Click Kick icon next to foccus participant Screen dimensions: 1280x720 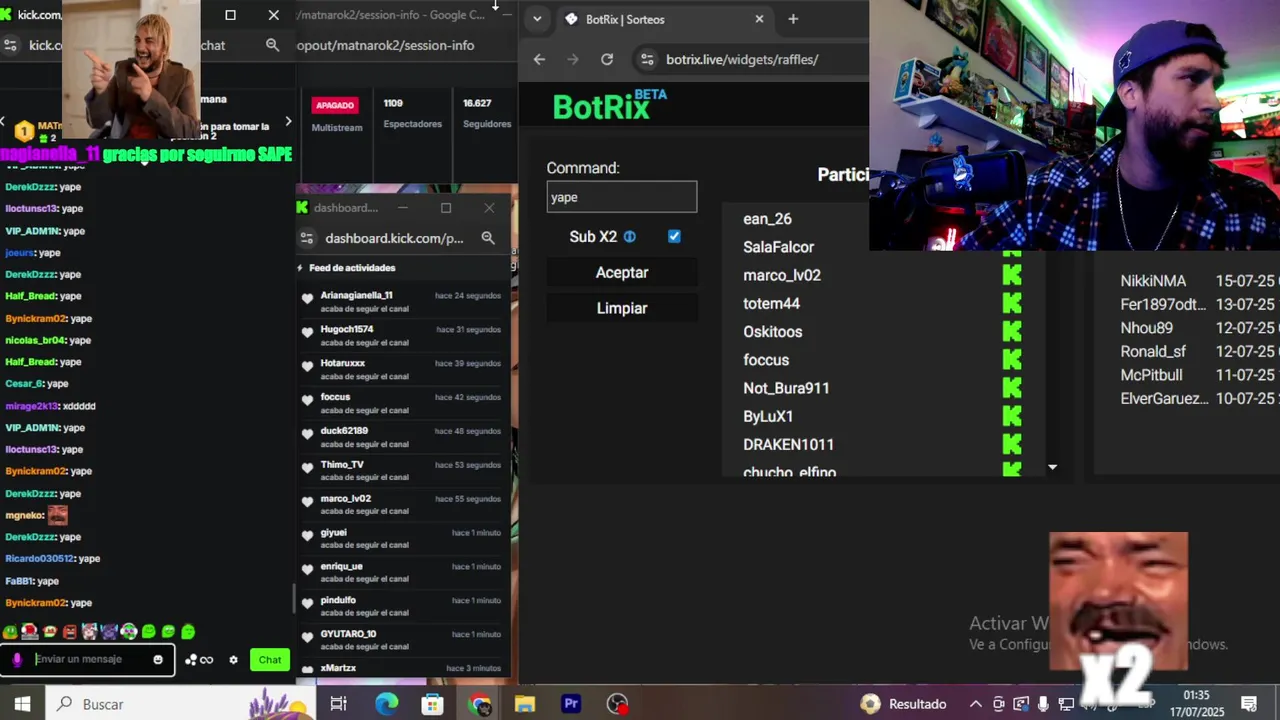[x=1012, y=359]
